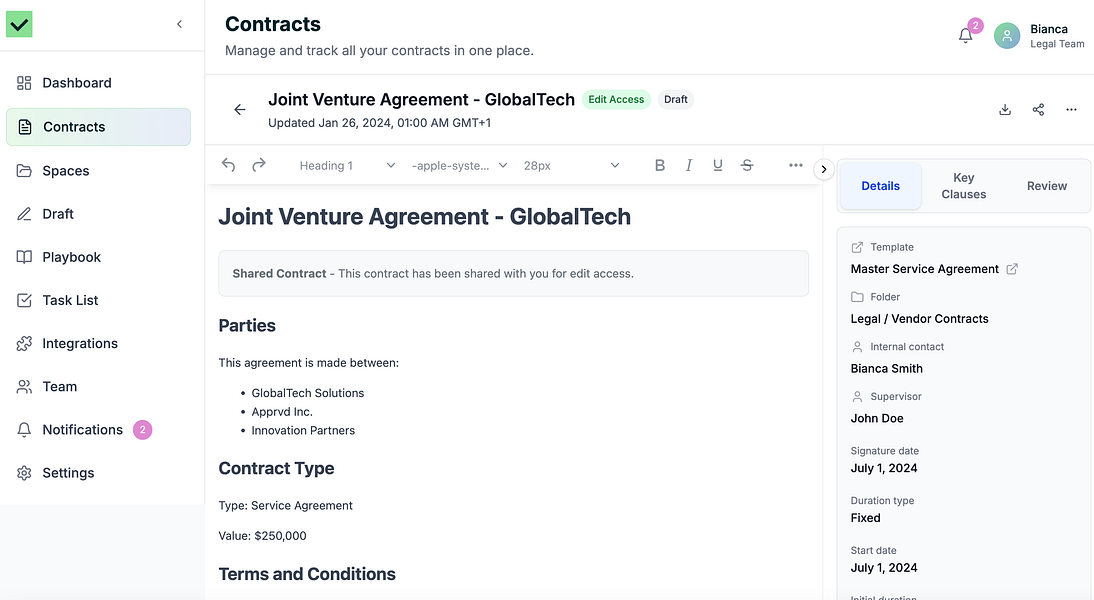Open the Playbook section
The height and width of the screenshot is (600, 1094).
[x=70, y=257]
